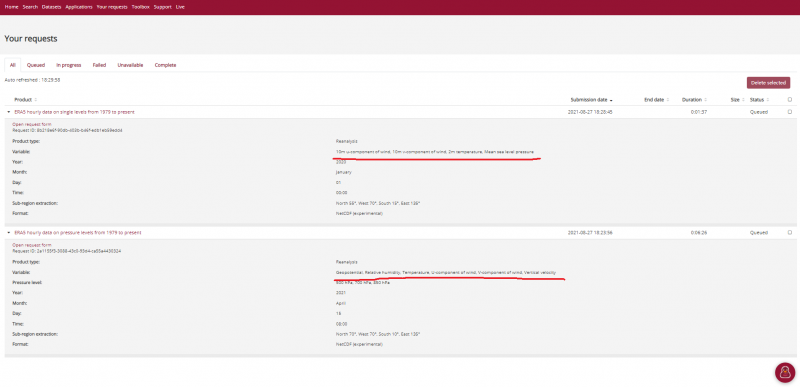Tick the select-all checkbox in table header

[x=790, y=100]
